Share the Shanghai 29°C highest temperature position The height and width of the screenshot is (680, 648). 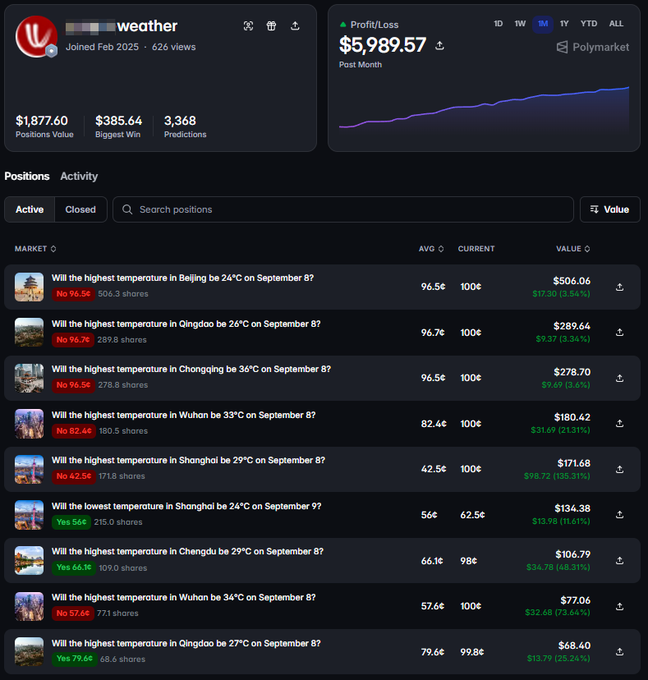620,469
